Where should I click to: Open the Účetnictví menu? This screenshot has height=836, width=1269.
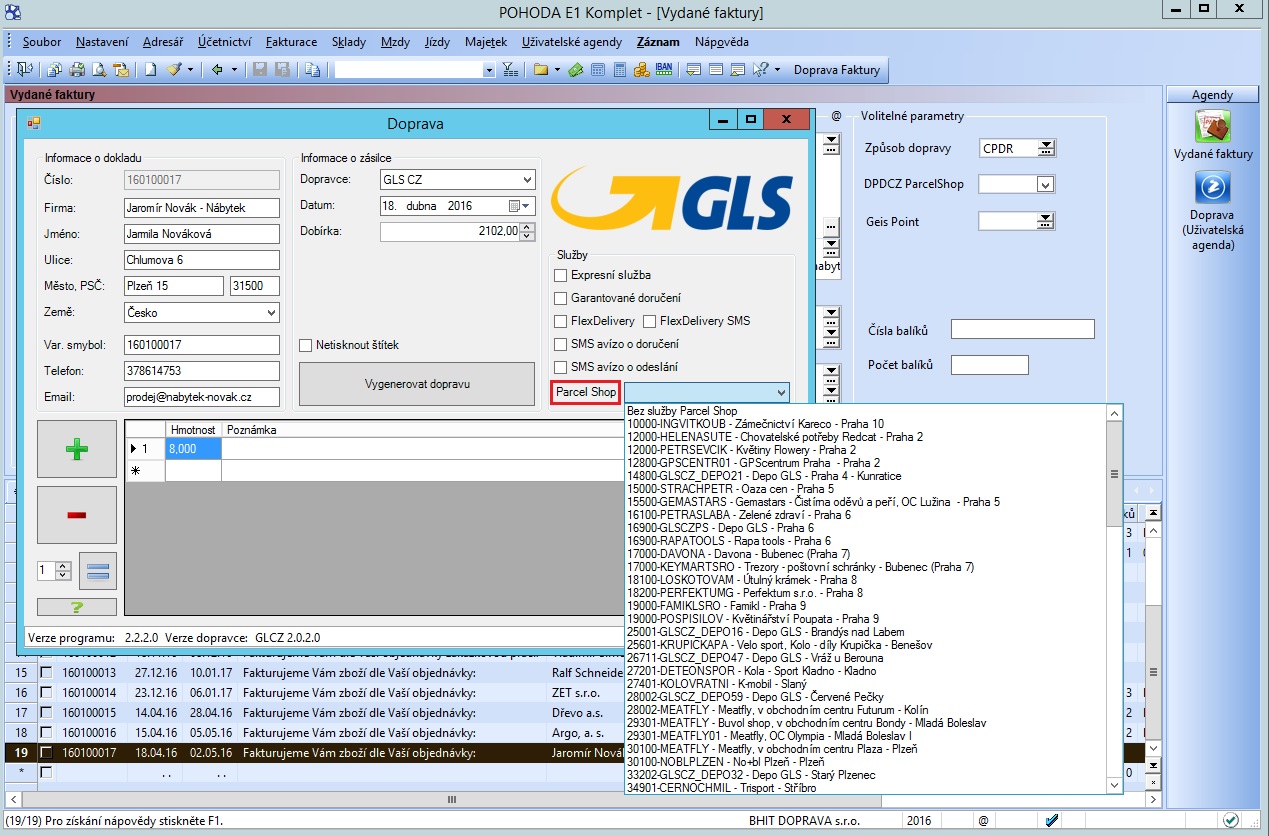pos(225,42)
